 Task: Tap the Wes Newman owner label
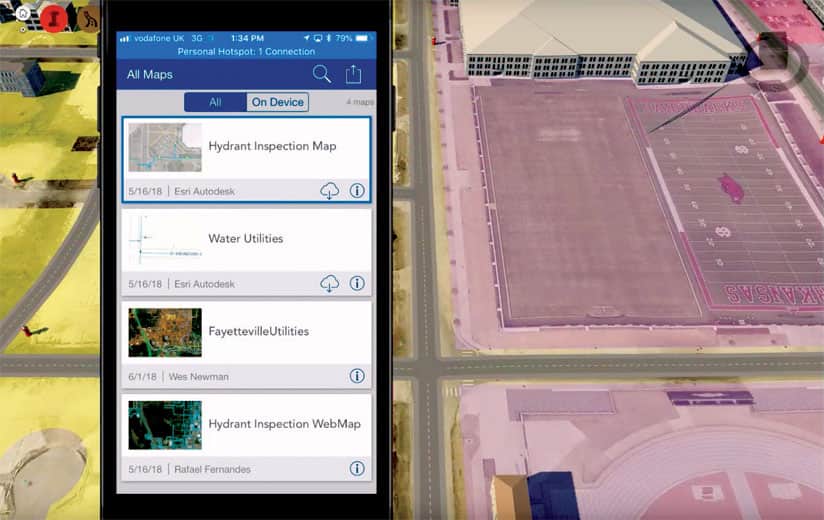[199, 377]
